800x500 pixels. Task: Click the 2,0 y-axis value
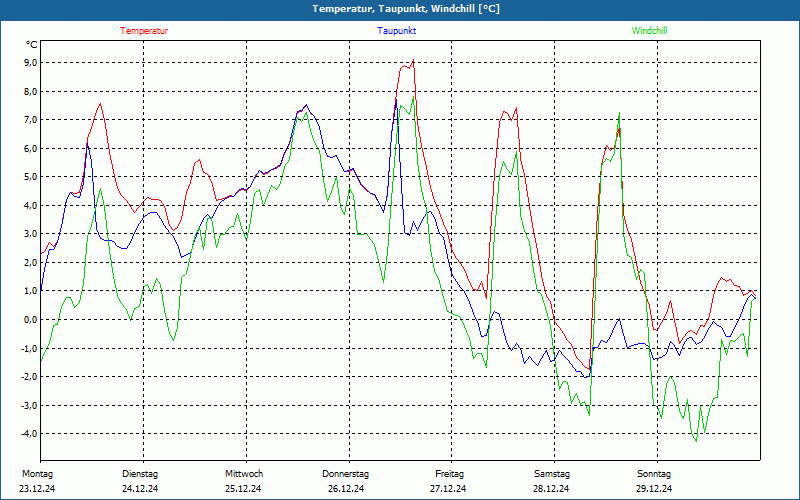30,262
